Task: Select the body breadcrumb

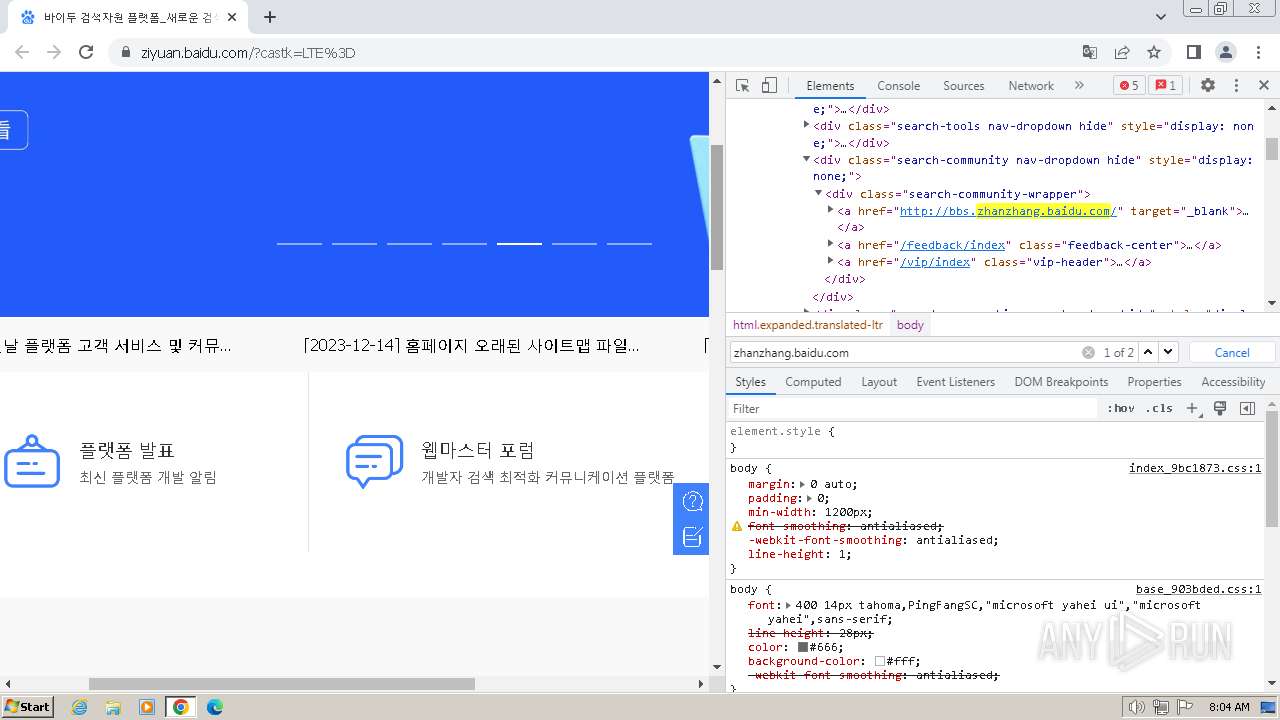Action: [x=910, y=325]
